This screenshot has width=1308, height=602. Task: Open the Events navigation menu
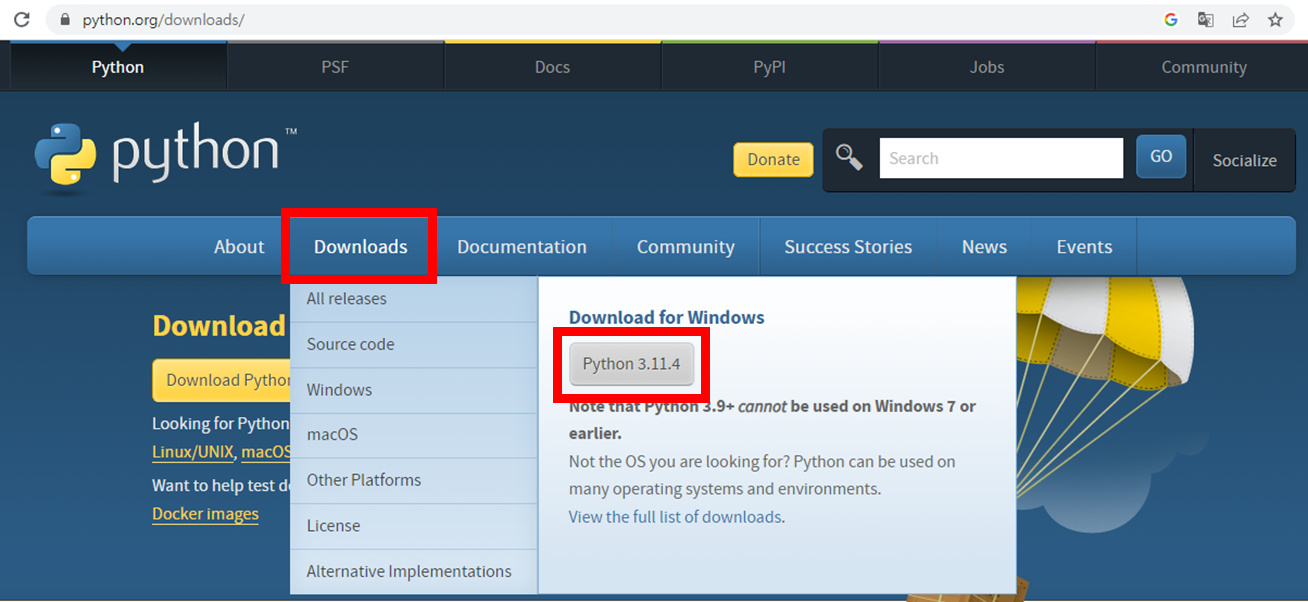click(1084, 247)
